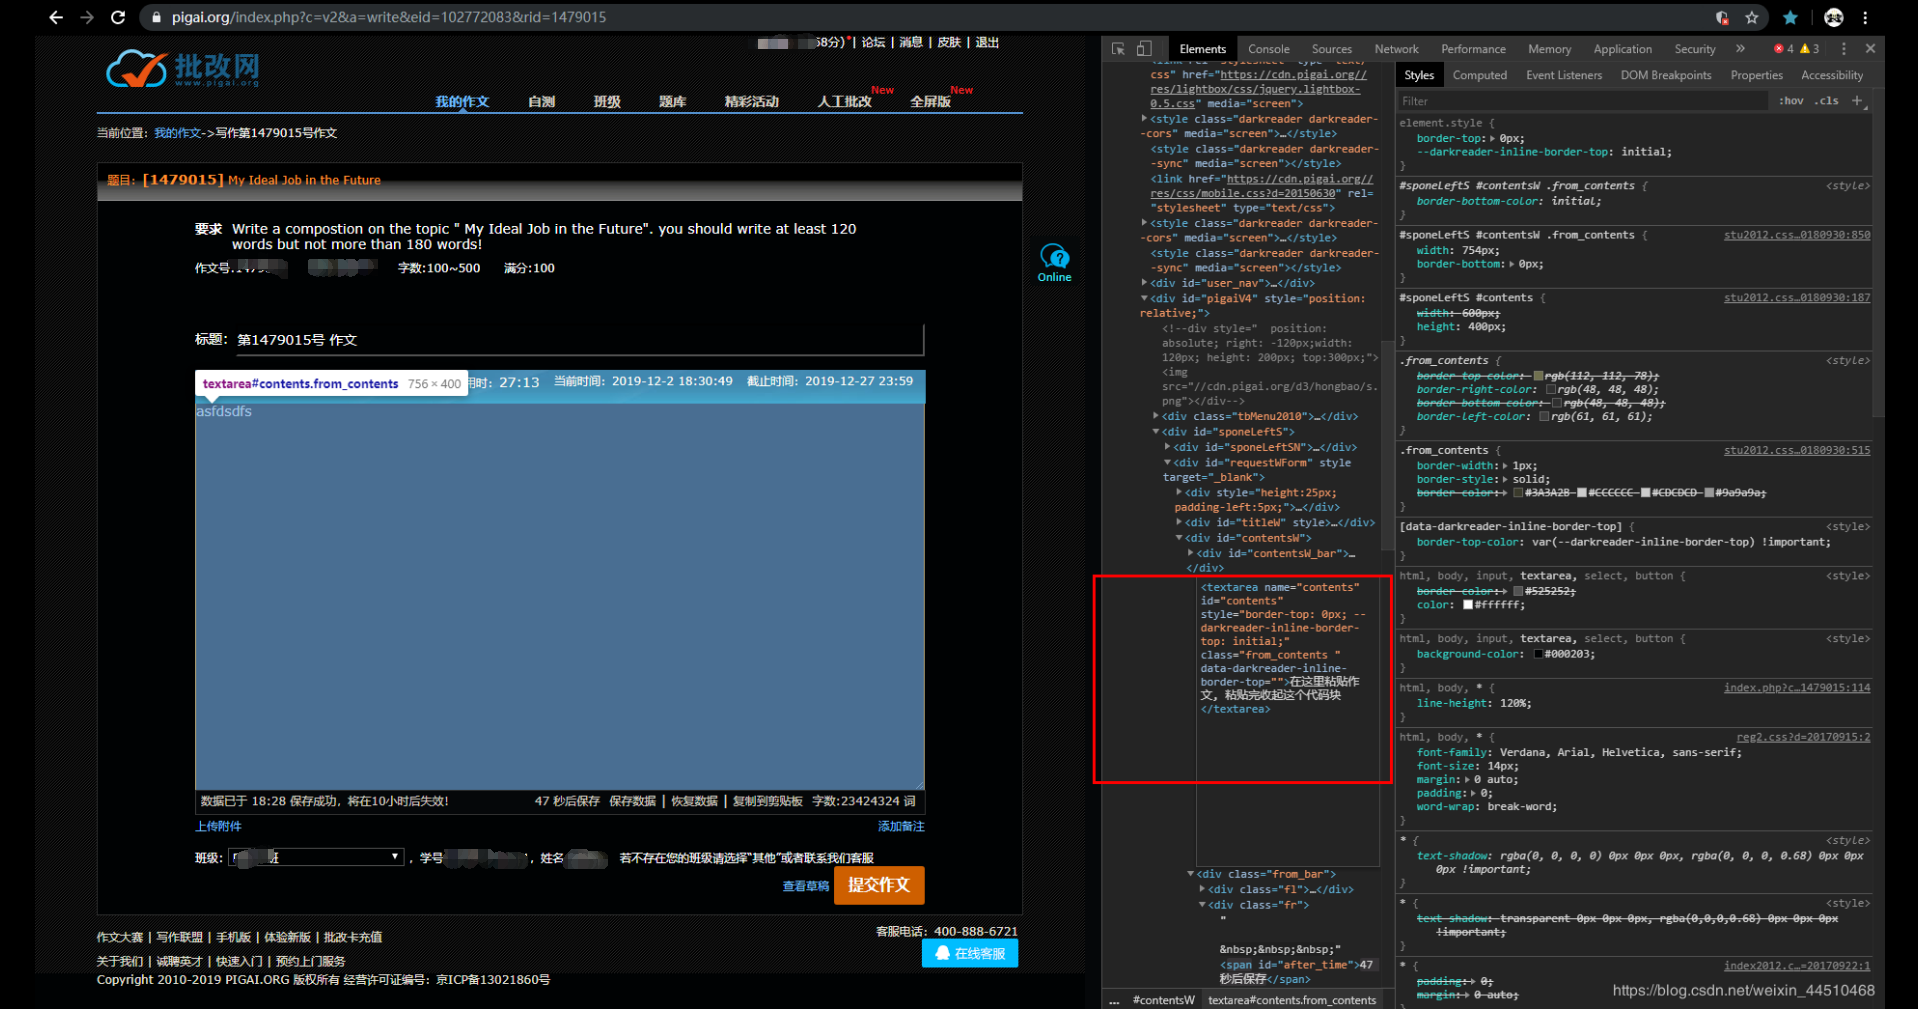Viewport: 1918px width, 1009px height.
Task: Click the Styles Filter input field
Action: (1583, 101)
